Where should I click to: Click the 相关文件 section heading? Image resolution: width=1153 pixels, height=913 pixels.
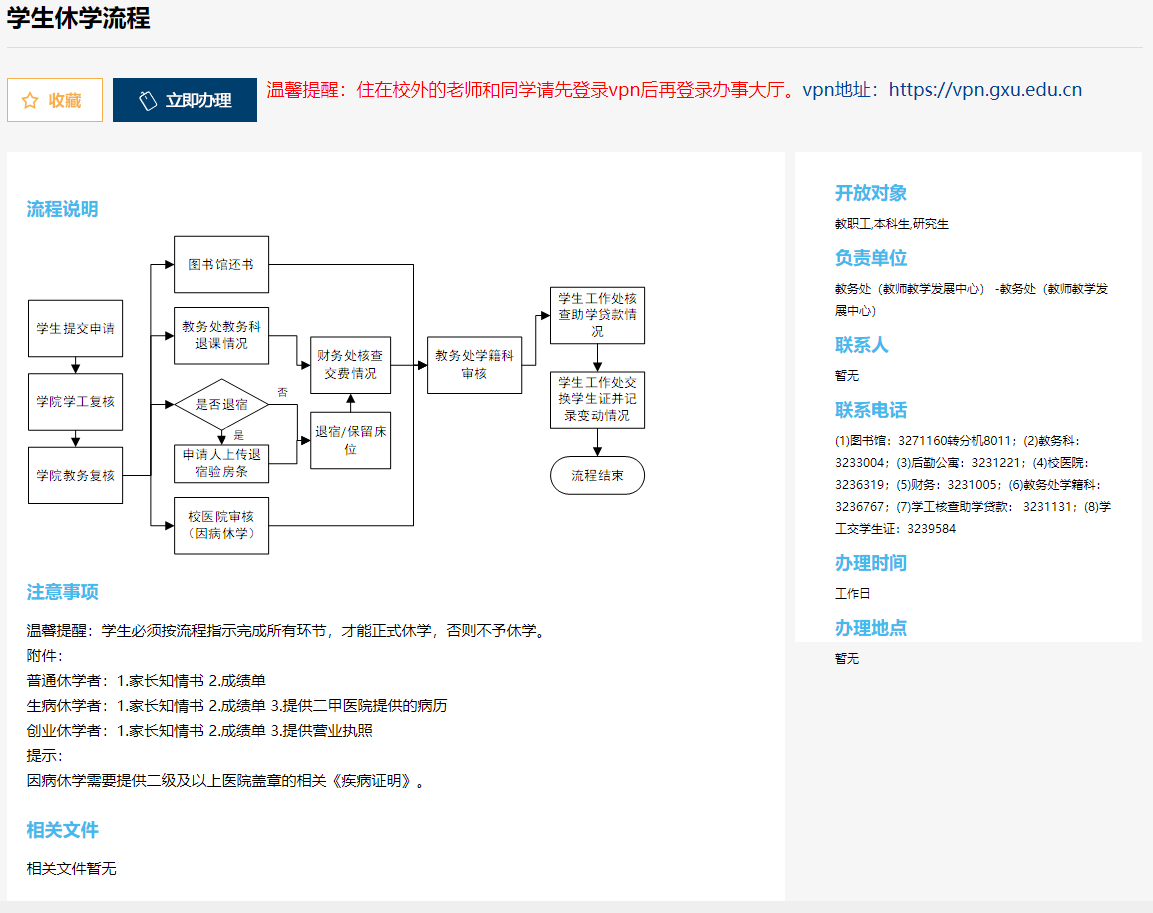(62, 830)
